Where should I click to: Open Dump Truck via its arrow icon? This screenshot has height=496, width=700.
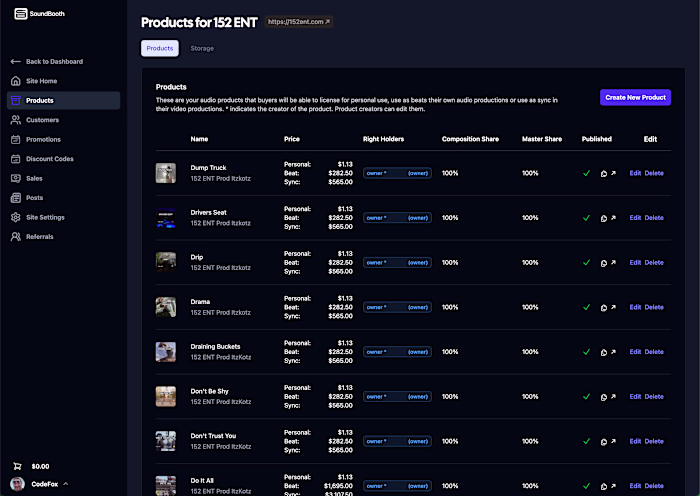point(613,173)
